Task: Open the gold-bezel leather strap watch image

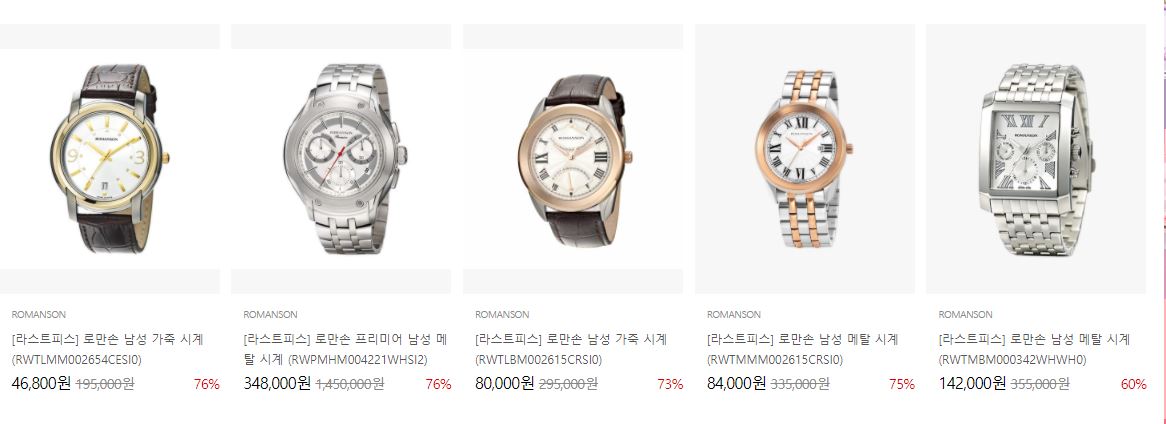Action: (x=109, y=158)
